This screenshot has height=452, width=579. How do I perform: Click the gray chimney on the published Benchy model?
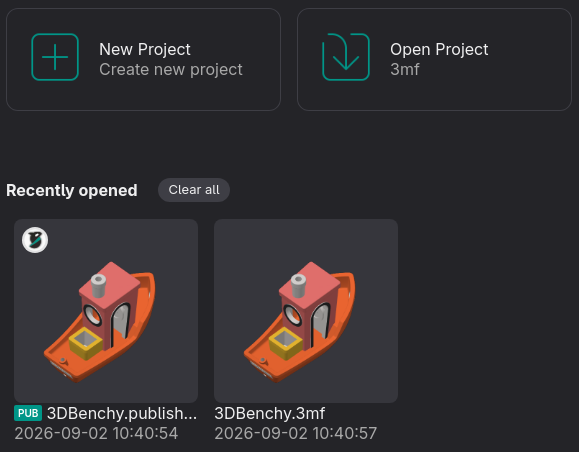tap(98, 285)
